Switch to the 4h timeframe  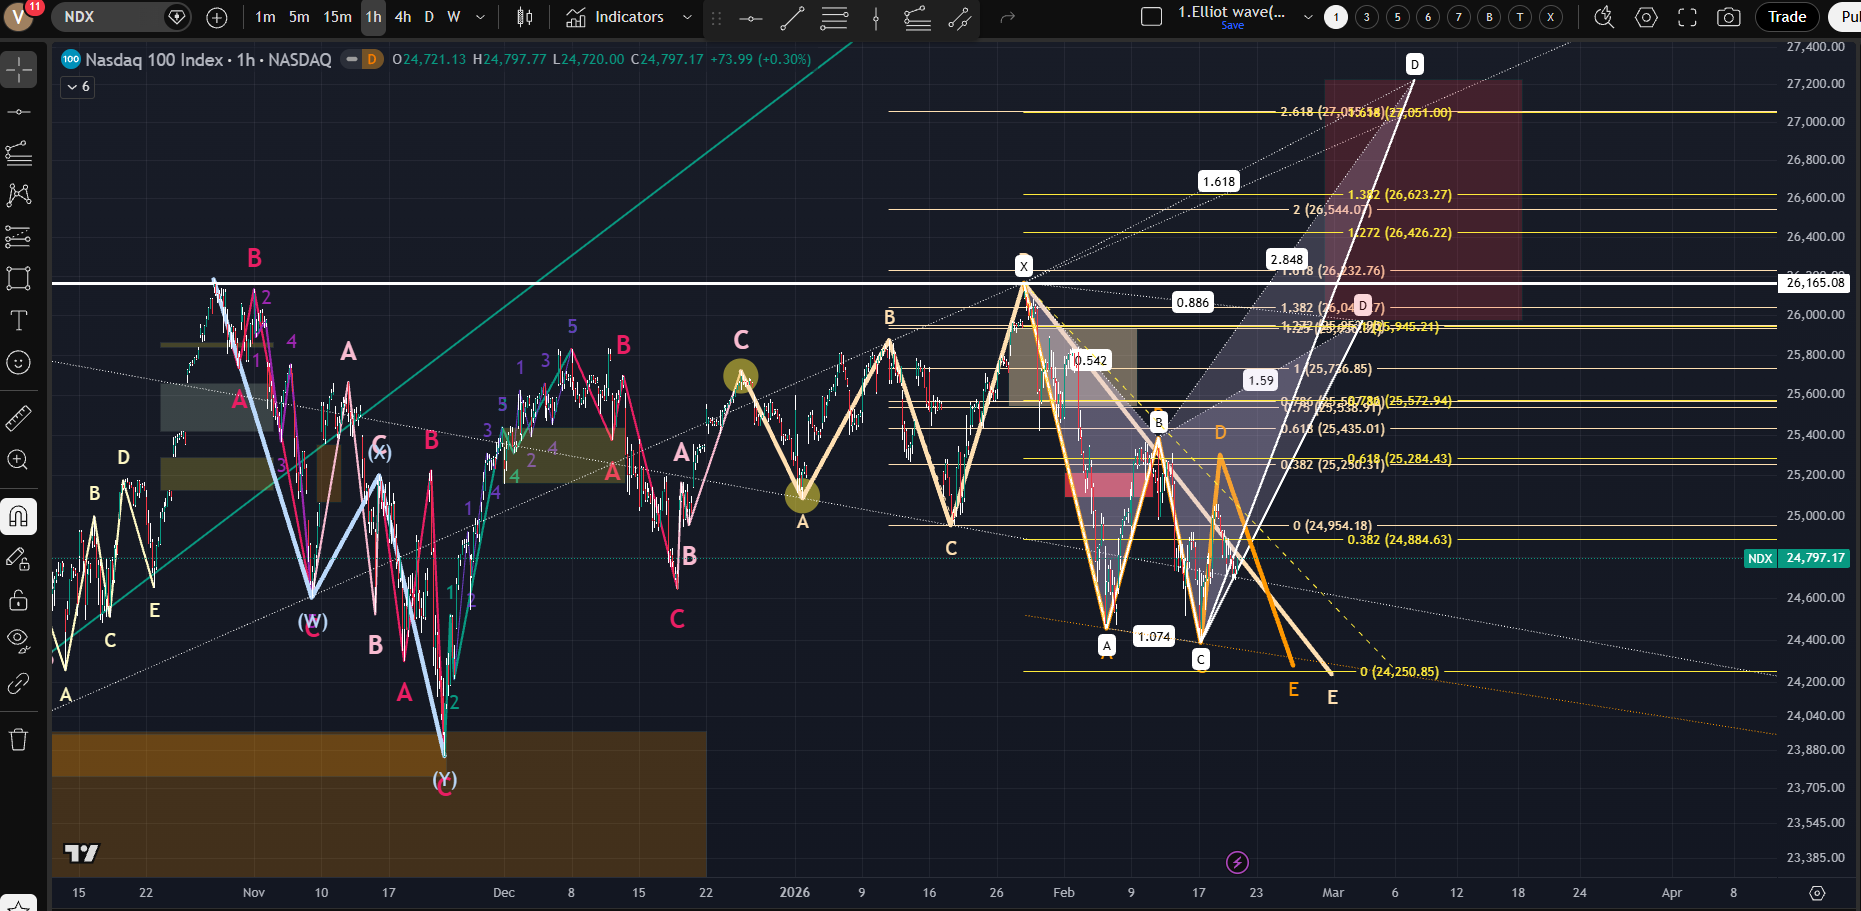403,17
